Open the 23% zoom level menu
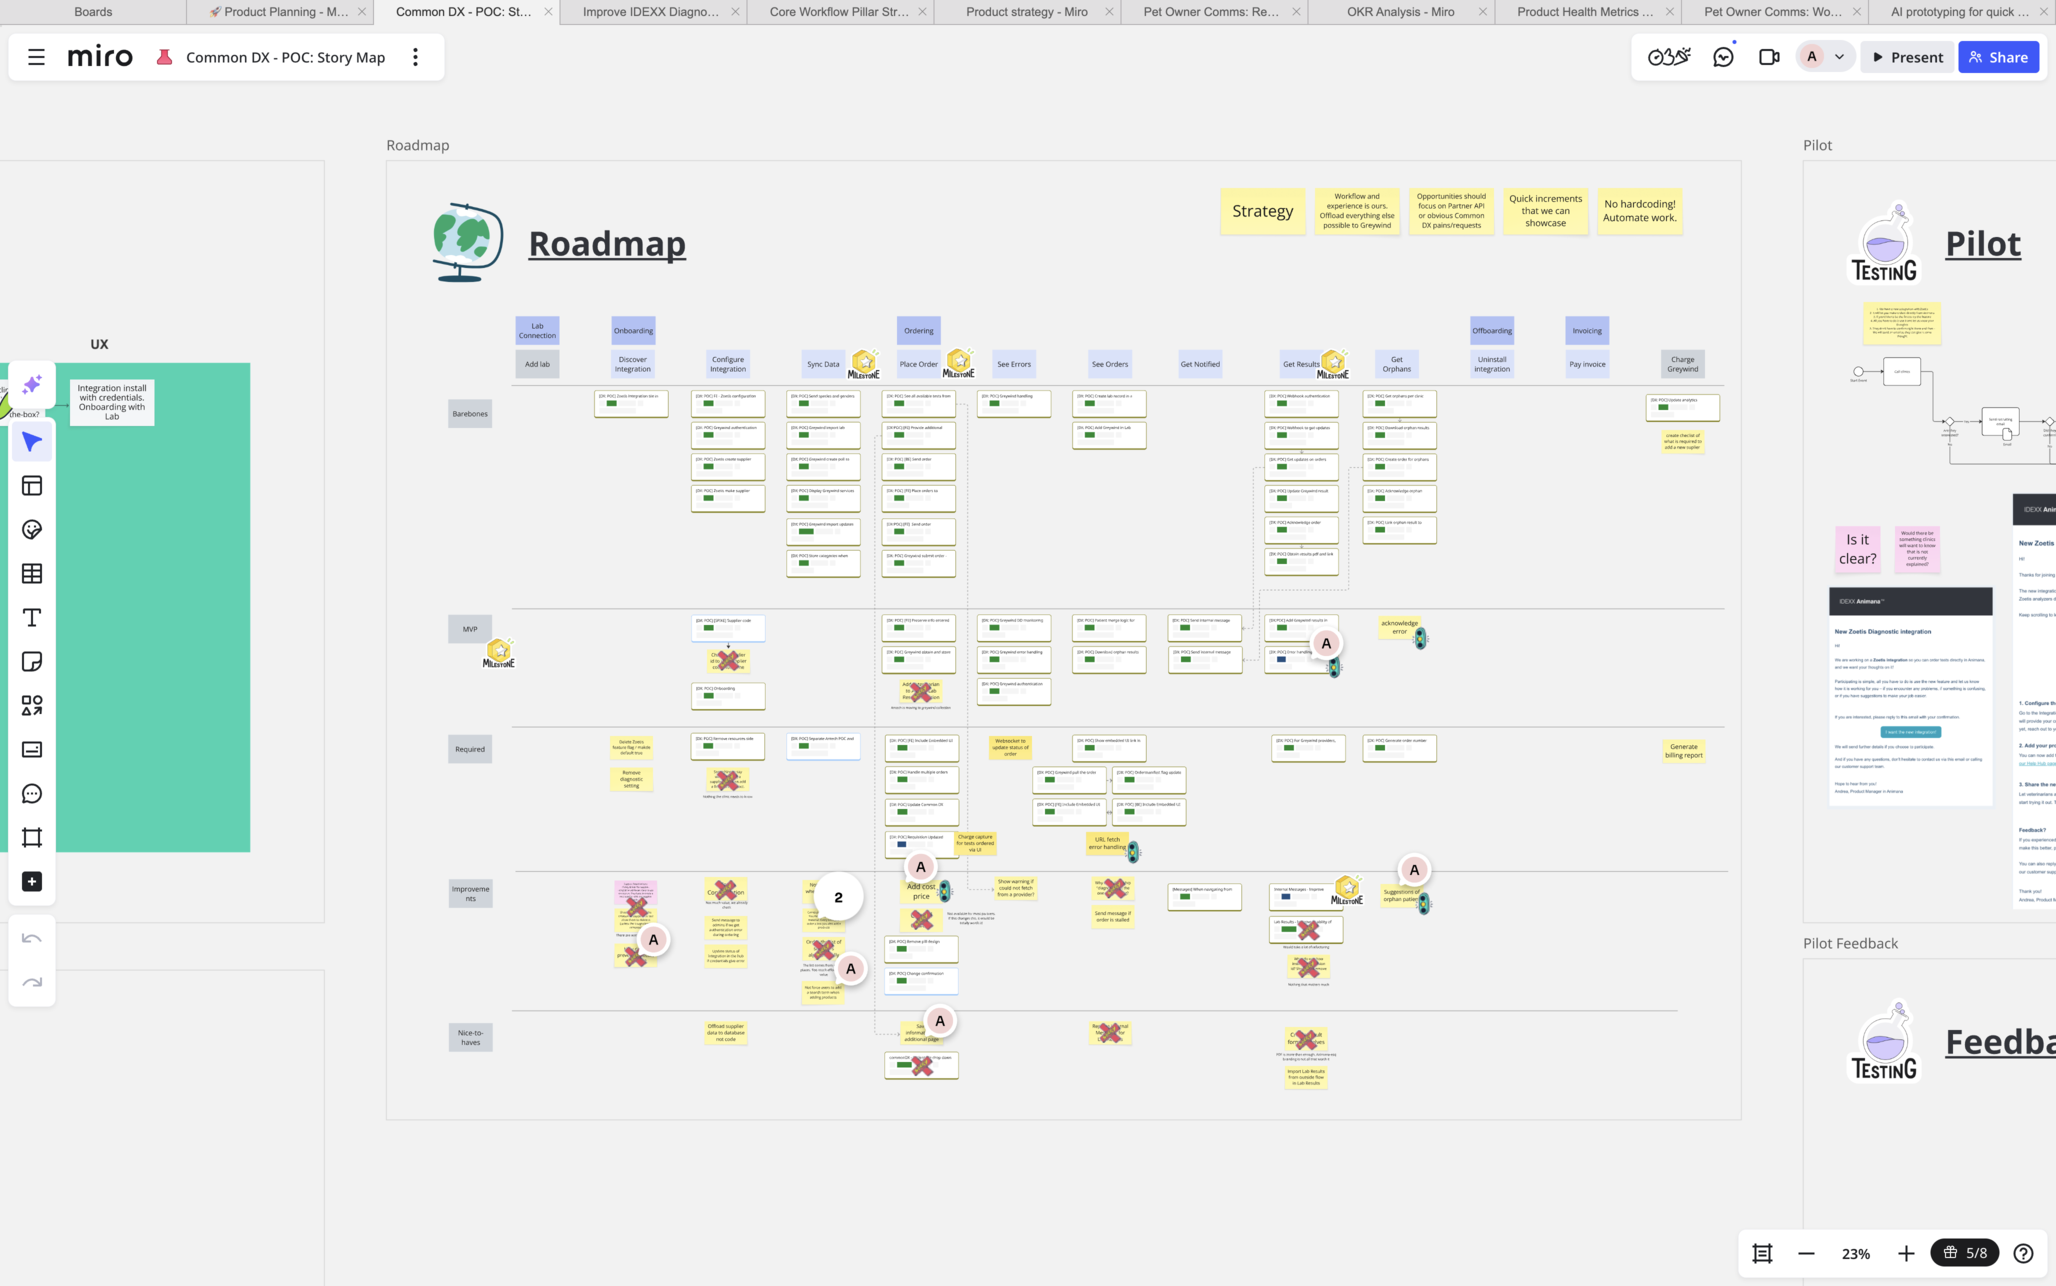 (x=1856, y=1253)
